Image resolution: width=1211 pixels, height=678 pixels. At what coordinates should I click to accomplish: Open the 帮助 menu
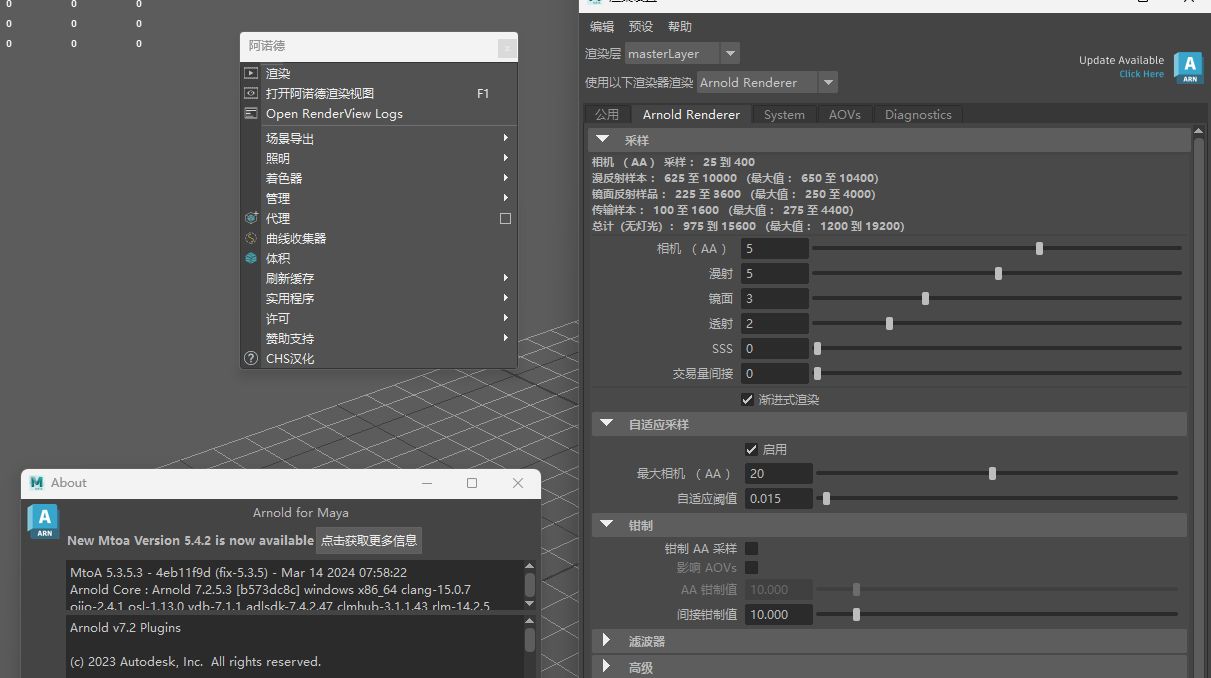pyautogui.click(x=679, y=27)
